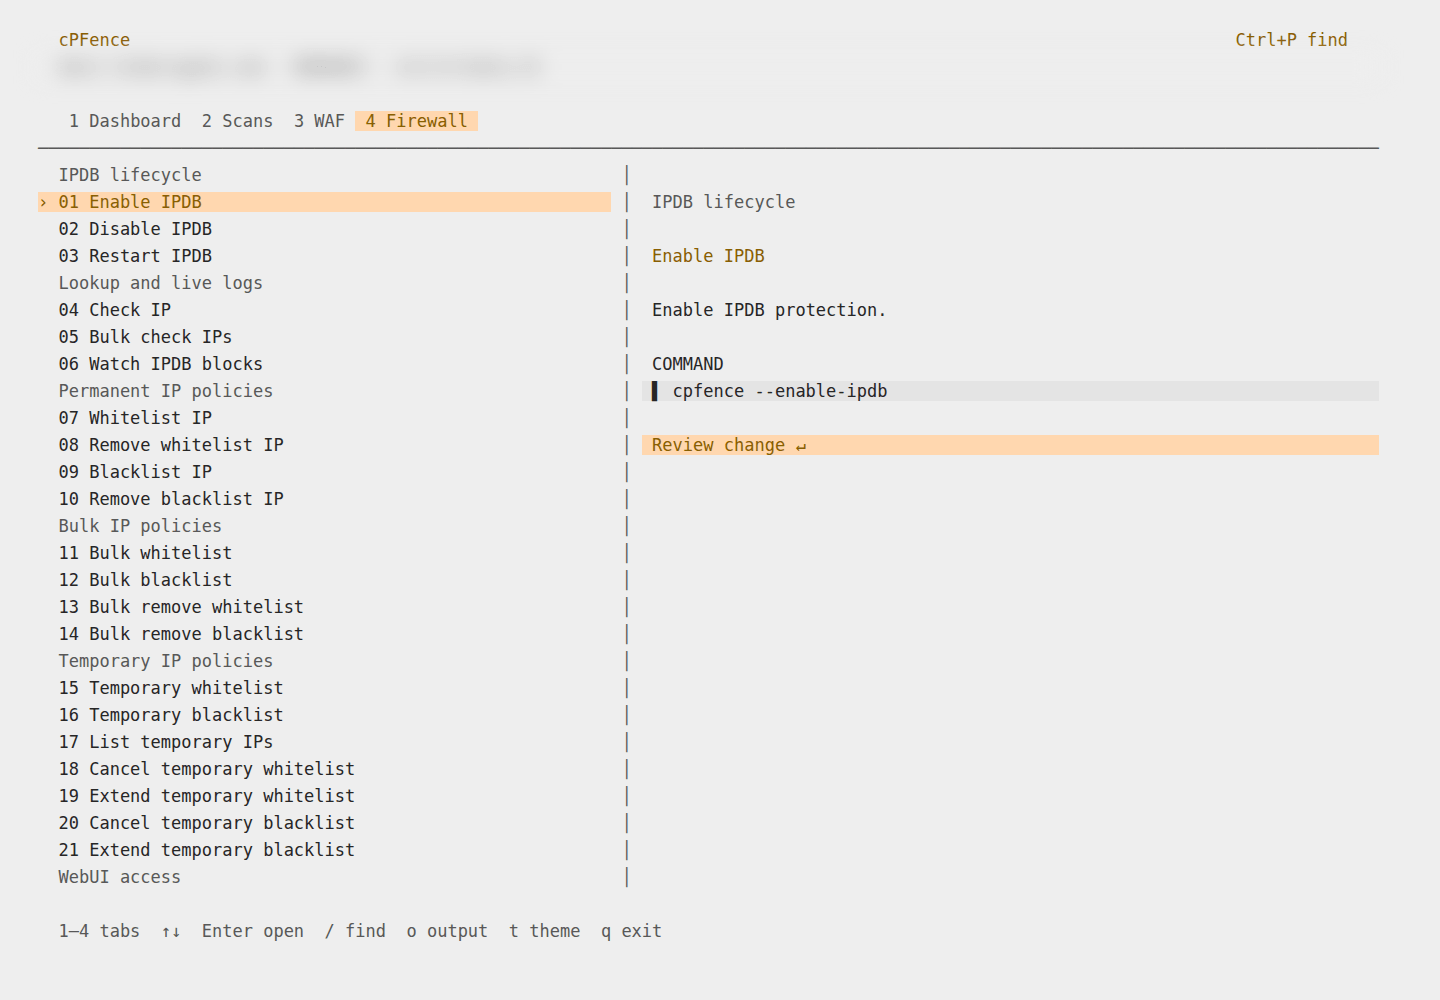Click the '/ find' footer hint
The height and width of the screenshot is (1000, 1440).
[x=355, y=931]
